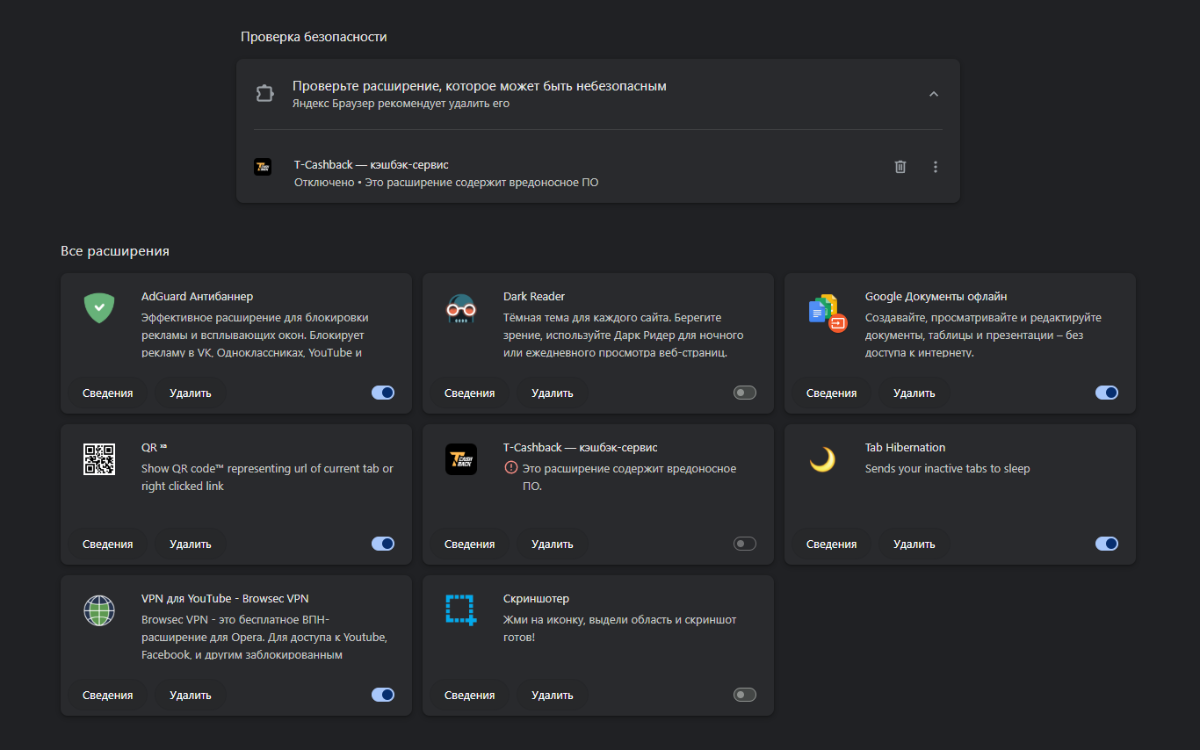Click the T-Cashback malware warning icon
This screenshot has width=1200, height=750.
pyautogui.click(x=511, y=468)
